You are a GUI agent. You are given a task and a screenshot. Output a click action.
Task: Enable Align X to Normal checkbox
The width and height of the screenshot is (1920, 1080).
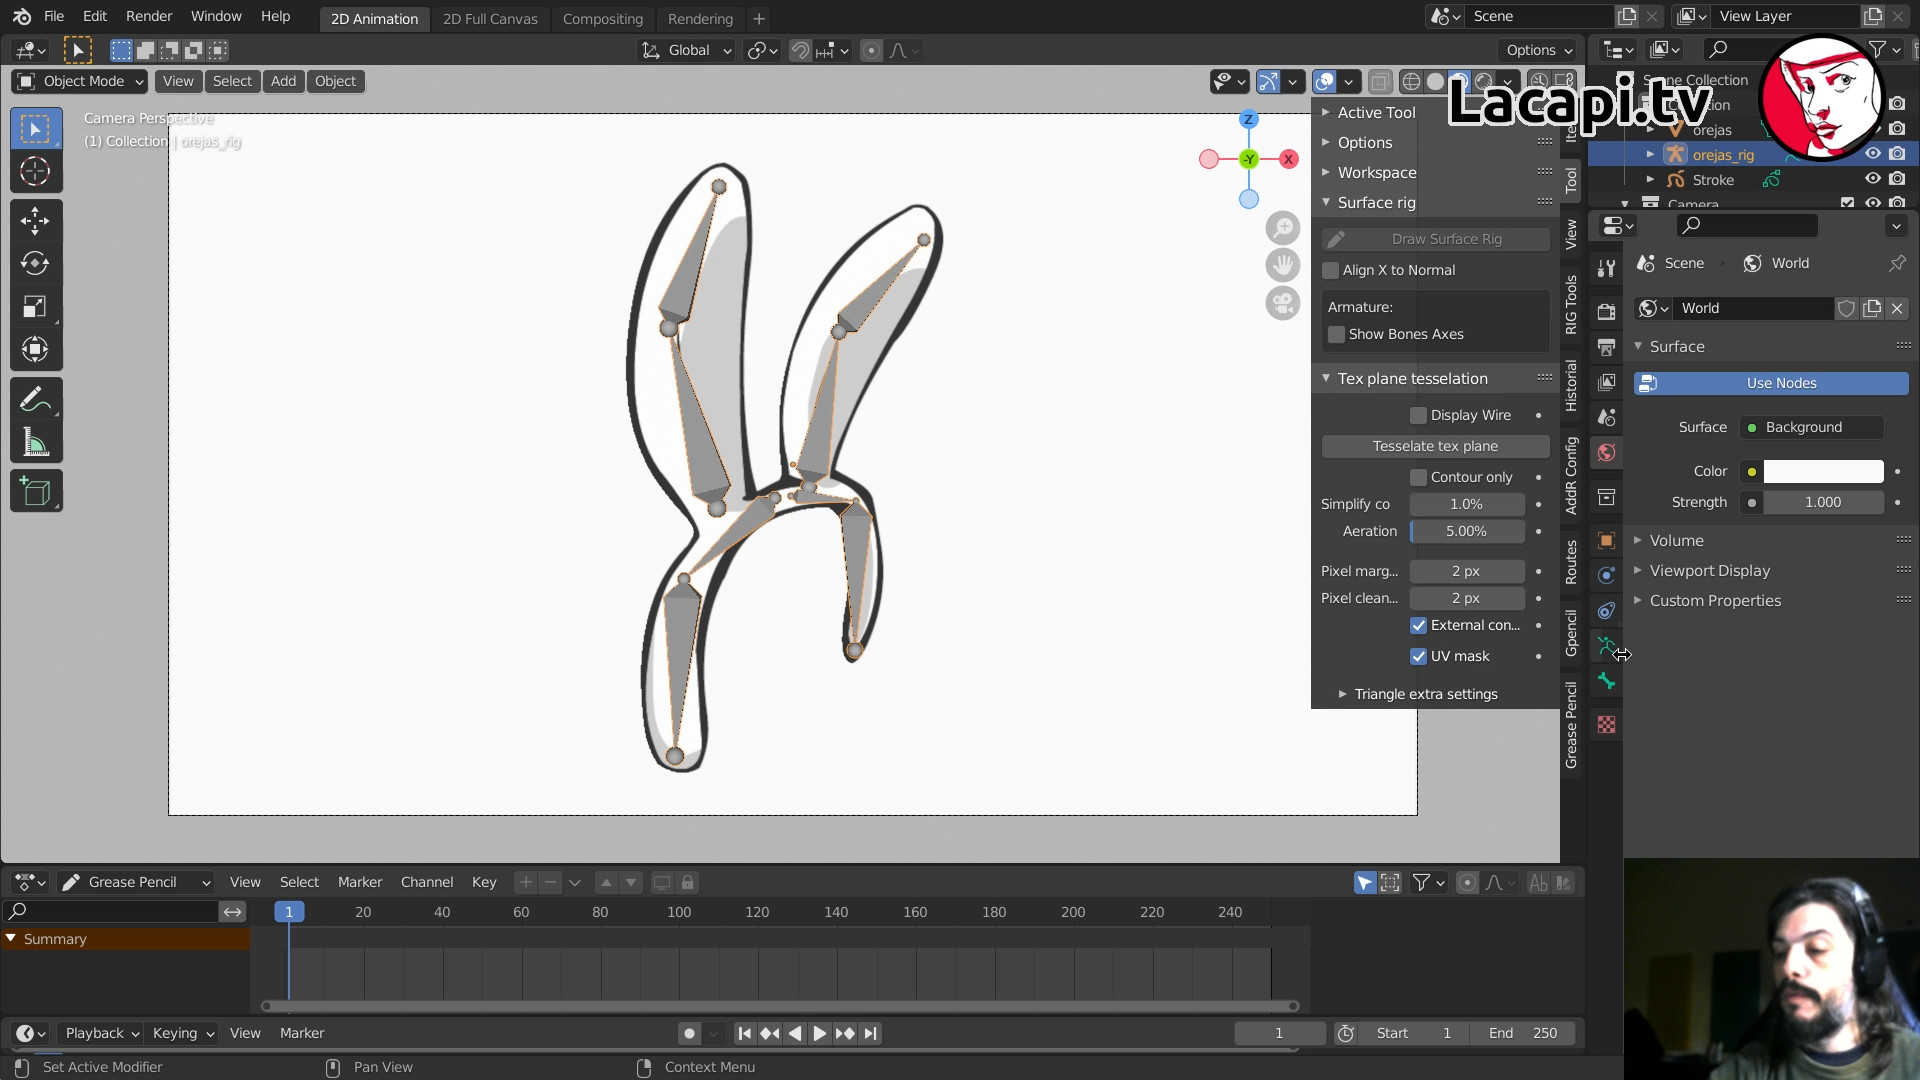[1330, 270]
